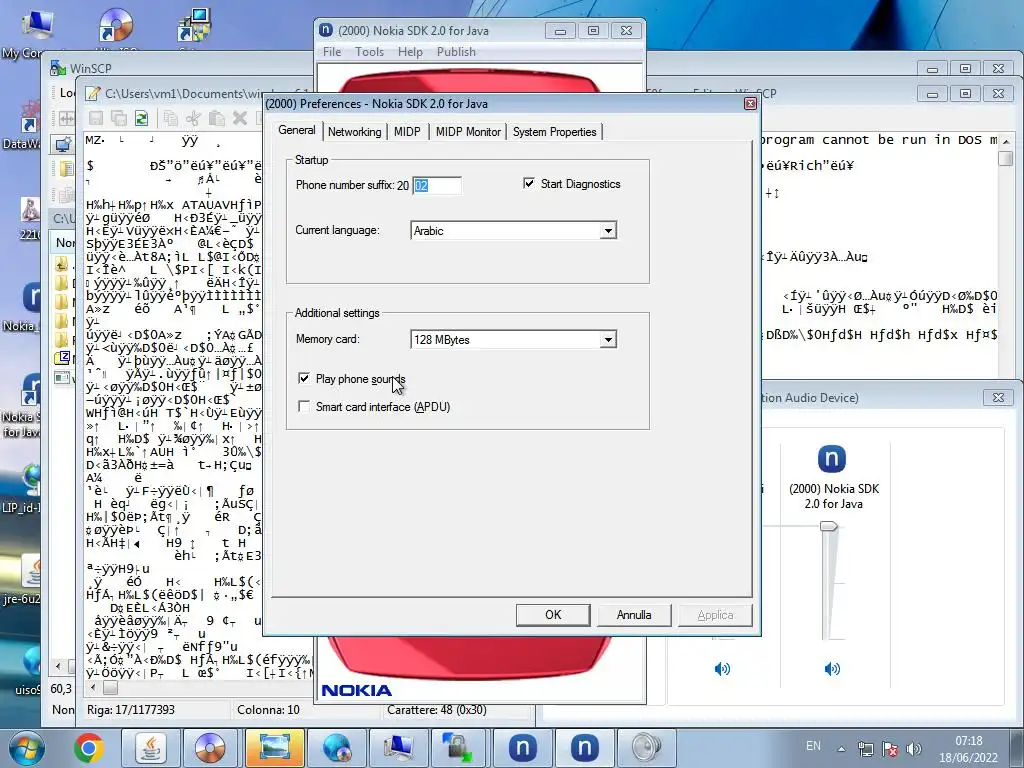The image size is (1024, 768).
Task: Click the computer taskbar icon
Action: [398, 748]
